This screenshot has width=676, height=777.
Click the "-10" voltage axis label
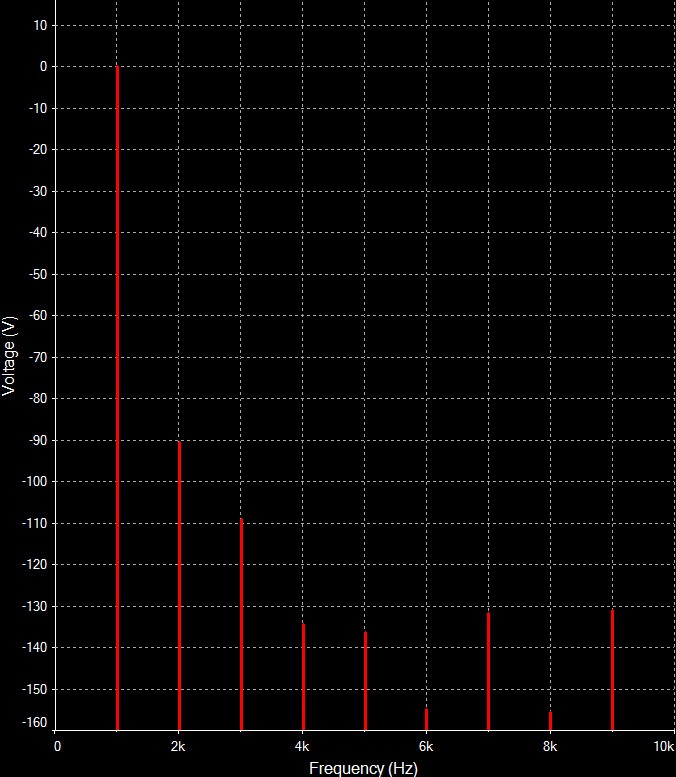tap(38, 108)
